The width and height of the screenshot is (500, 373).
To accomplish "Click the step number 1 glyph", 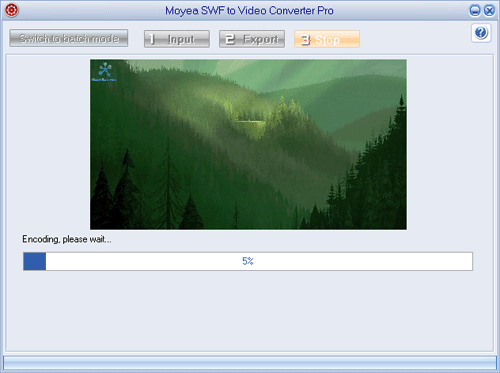I will point(152,39).
